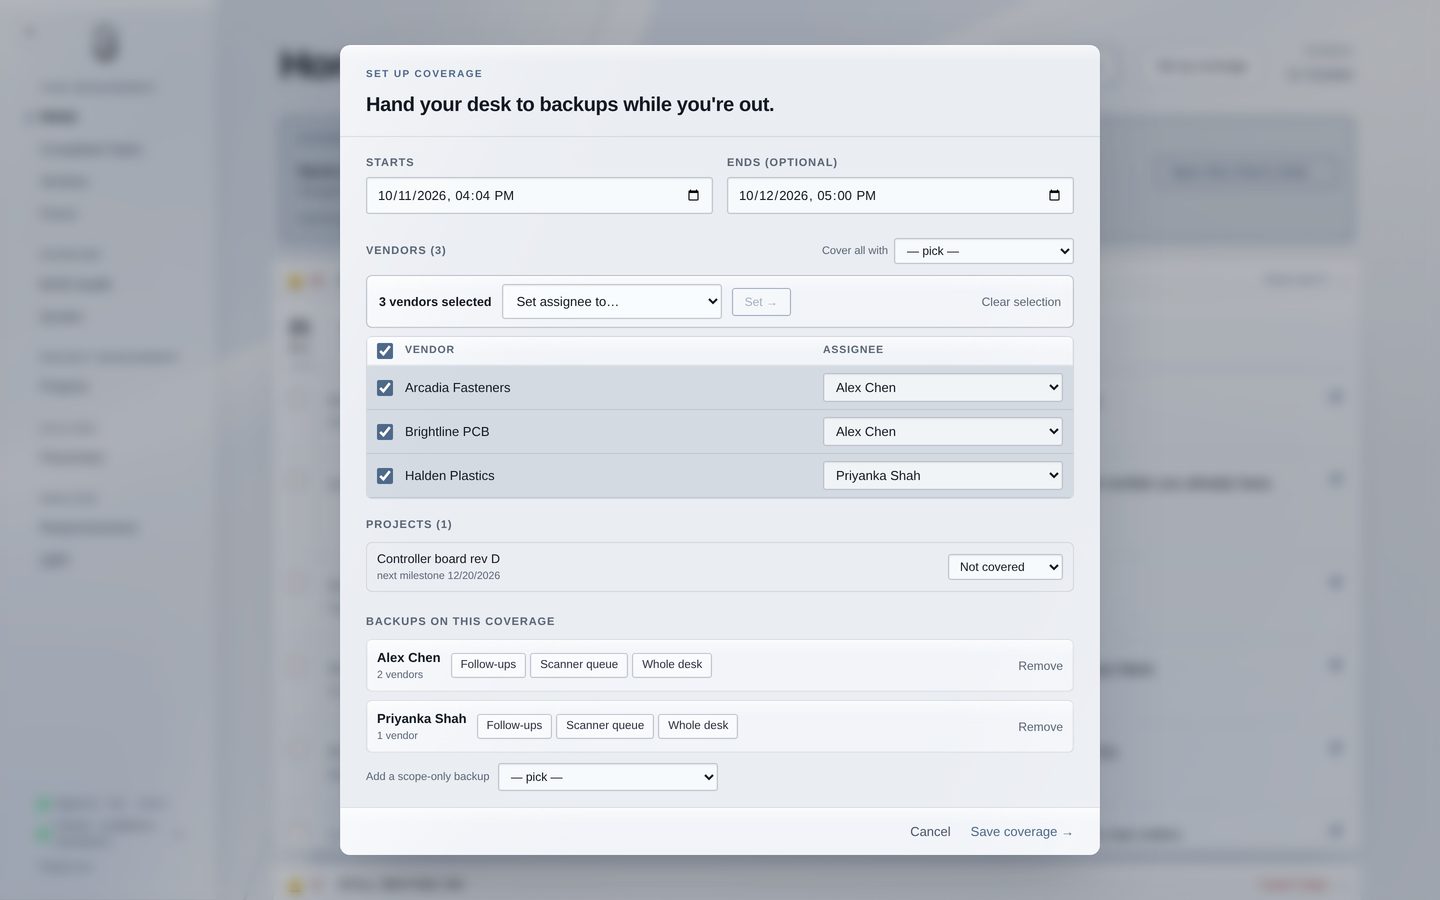Toggle Priyanka Shah's Whole desk scope

pyautogui.click(x=698, y=726)
